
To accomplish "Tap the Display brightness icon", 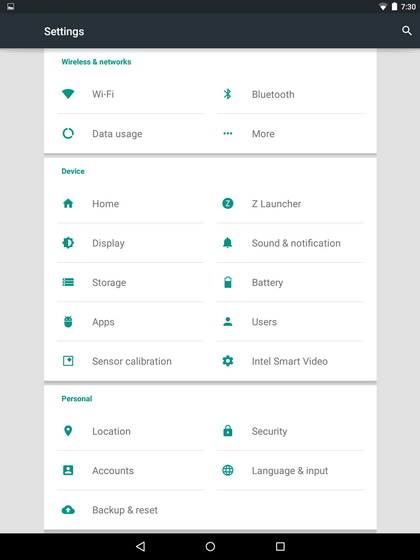I will (68, 243).
